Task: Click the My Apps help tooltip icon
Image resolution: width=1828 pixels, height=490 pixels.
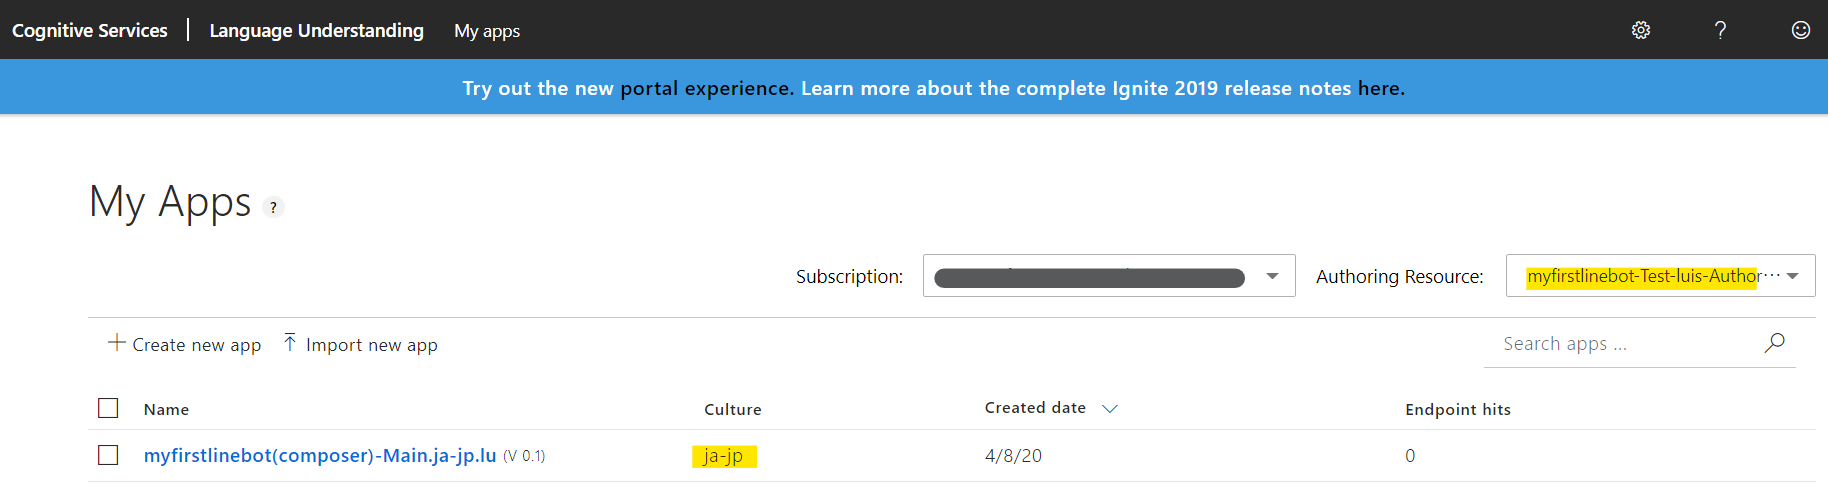Action: [273, 207]
